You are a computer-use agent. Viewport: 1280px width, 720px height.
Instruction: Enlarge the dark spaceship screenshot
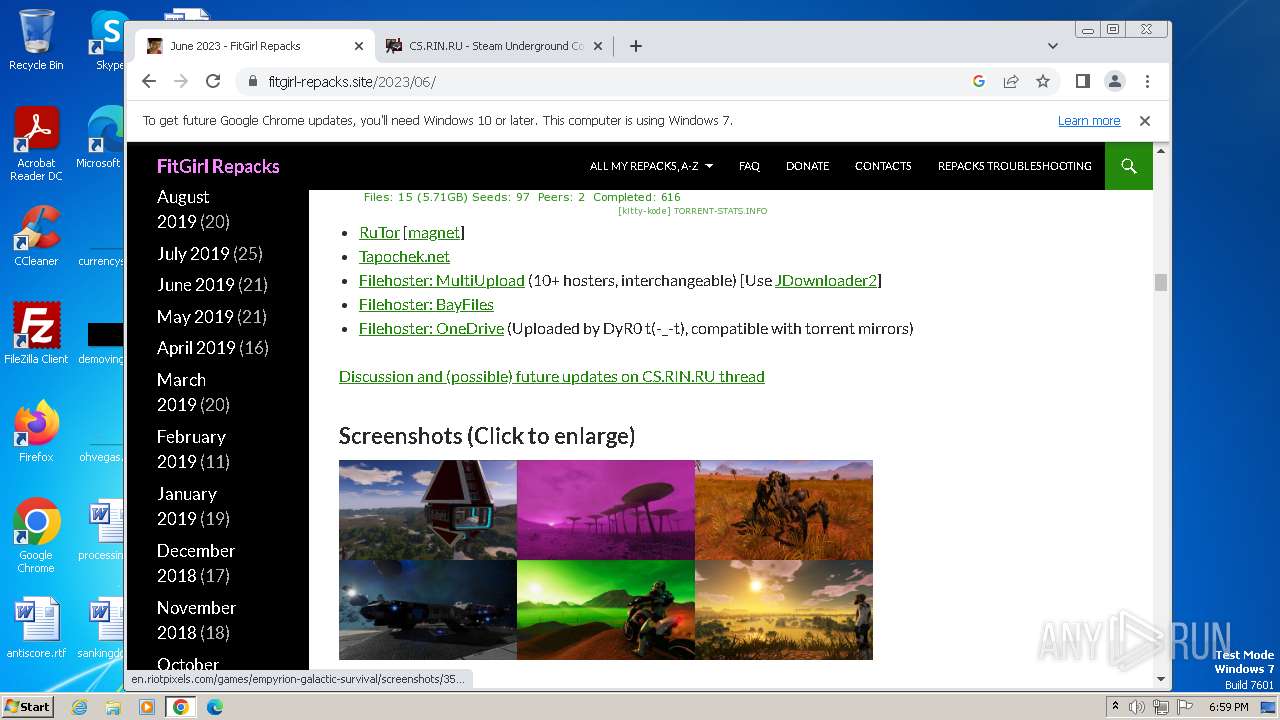tap(428, 610)
